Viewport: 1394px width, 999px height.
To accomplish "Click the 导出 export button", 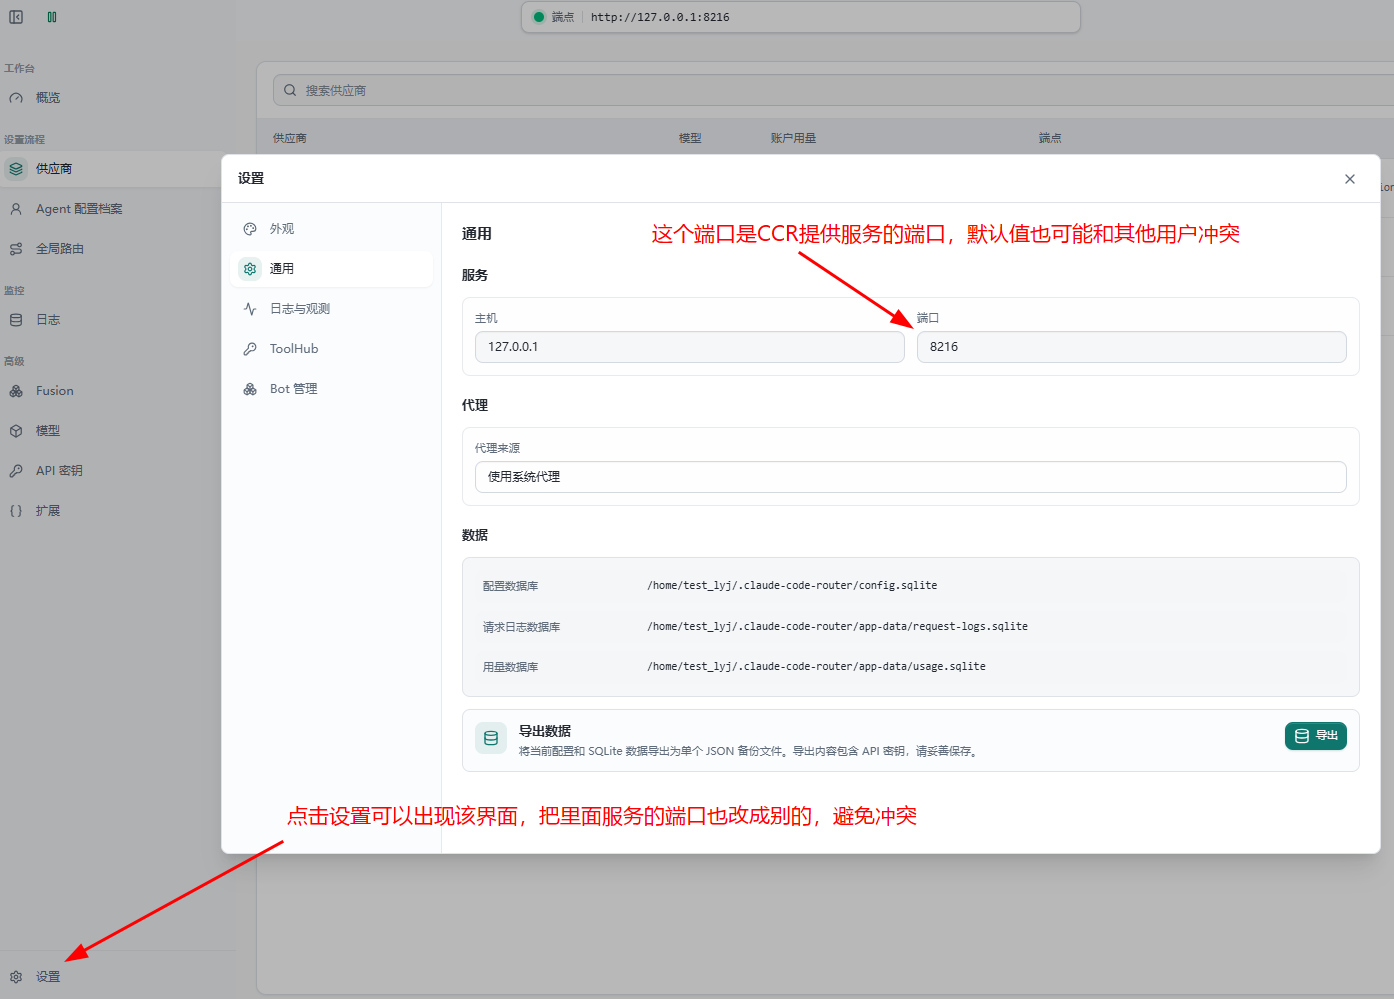I will (1316, 736).
